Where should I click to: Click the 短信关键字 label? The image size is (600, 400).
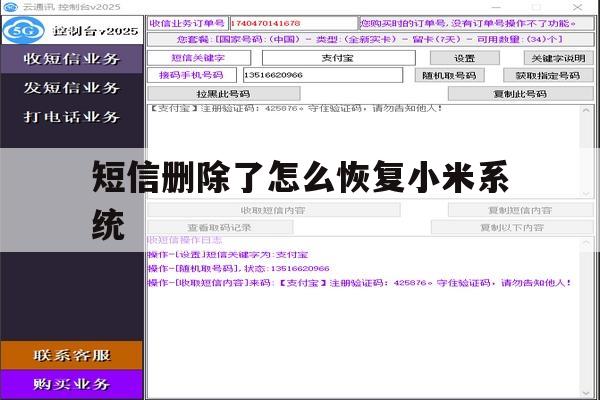[198, 58]
